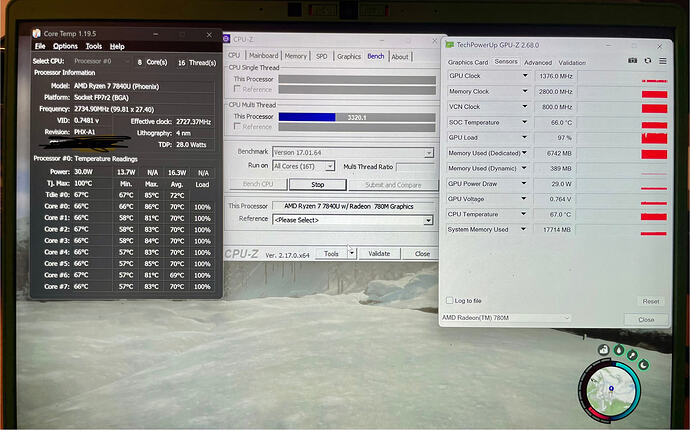Click the Close button in CPU-Z
The image size is (690, 430).
point(422,254)
